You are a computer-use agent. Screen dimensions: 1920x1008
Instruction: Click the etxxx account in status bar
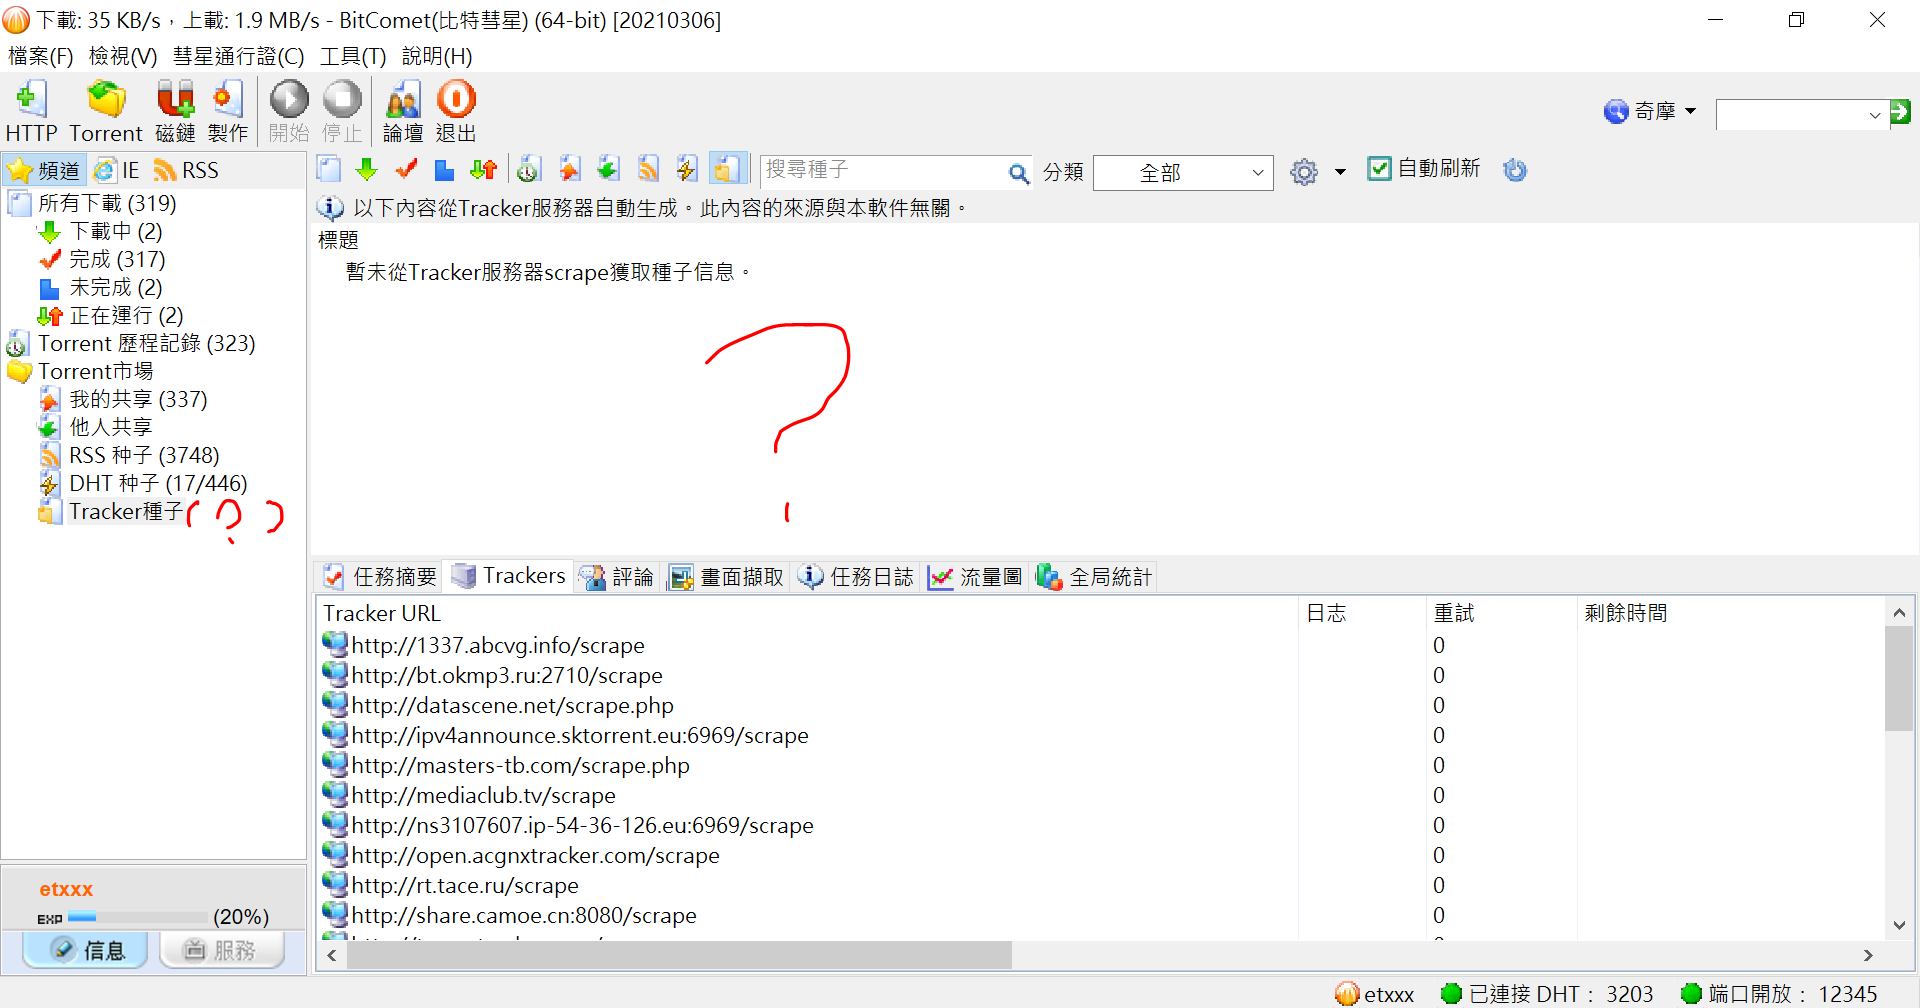1375,994
